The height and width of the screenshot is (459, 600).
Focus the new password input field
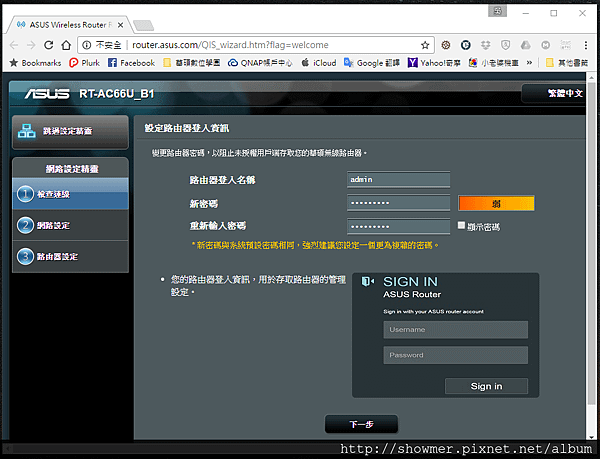[398, 203]
